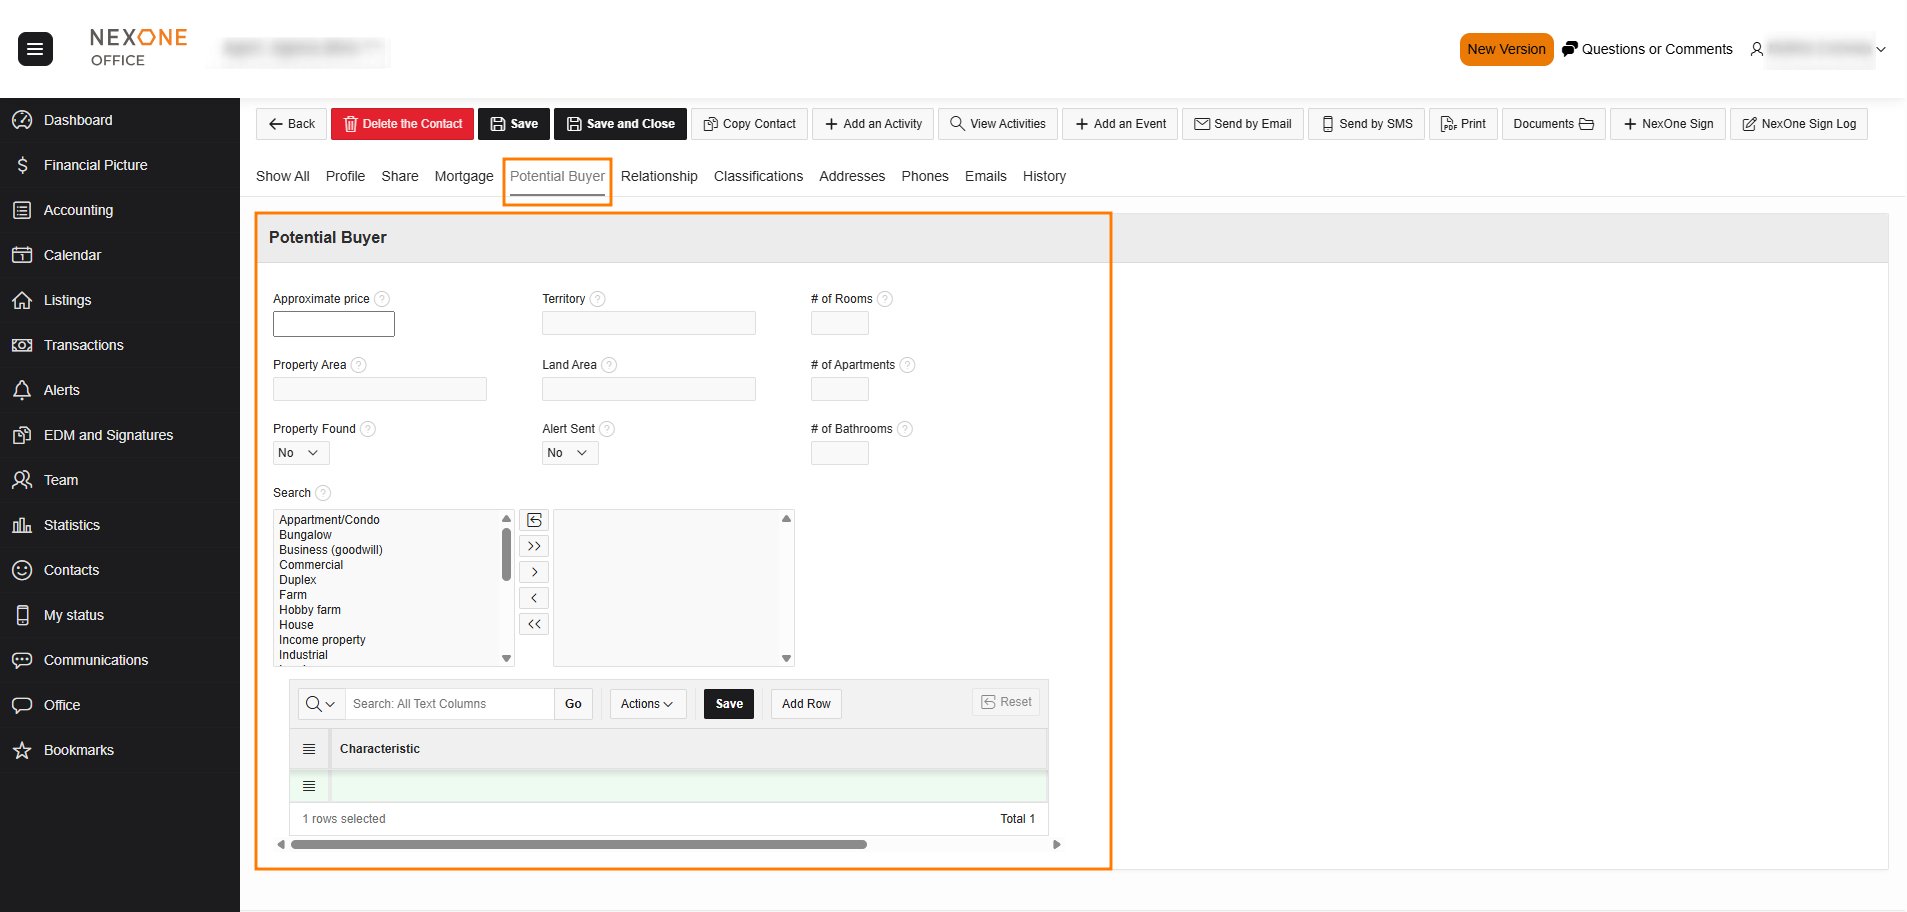The width and height of the screenshot is (1907, 912).
Task: Expand the Property Found dropdown
Action: [x=300, y=453]
